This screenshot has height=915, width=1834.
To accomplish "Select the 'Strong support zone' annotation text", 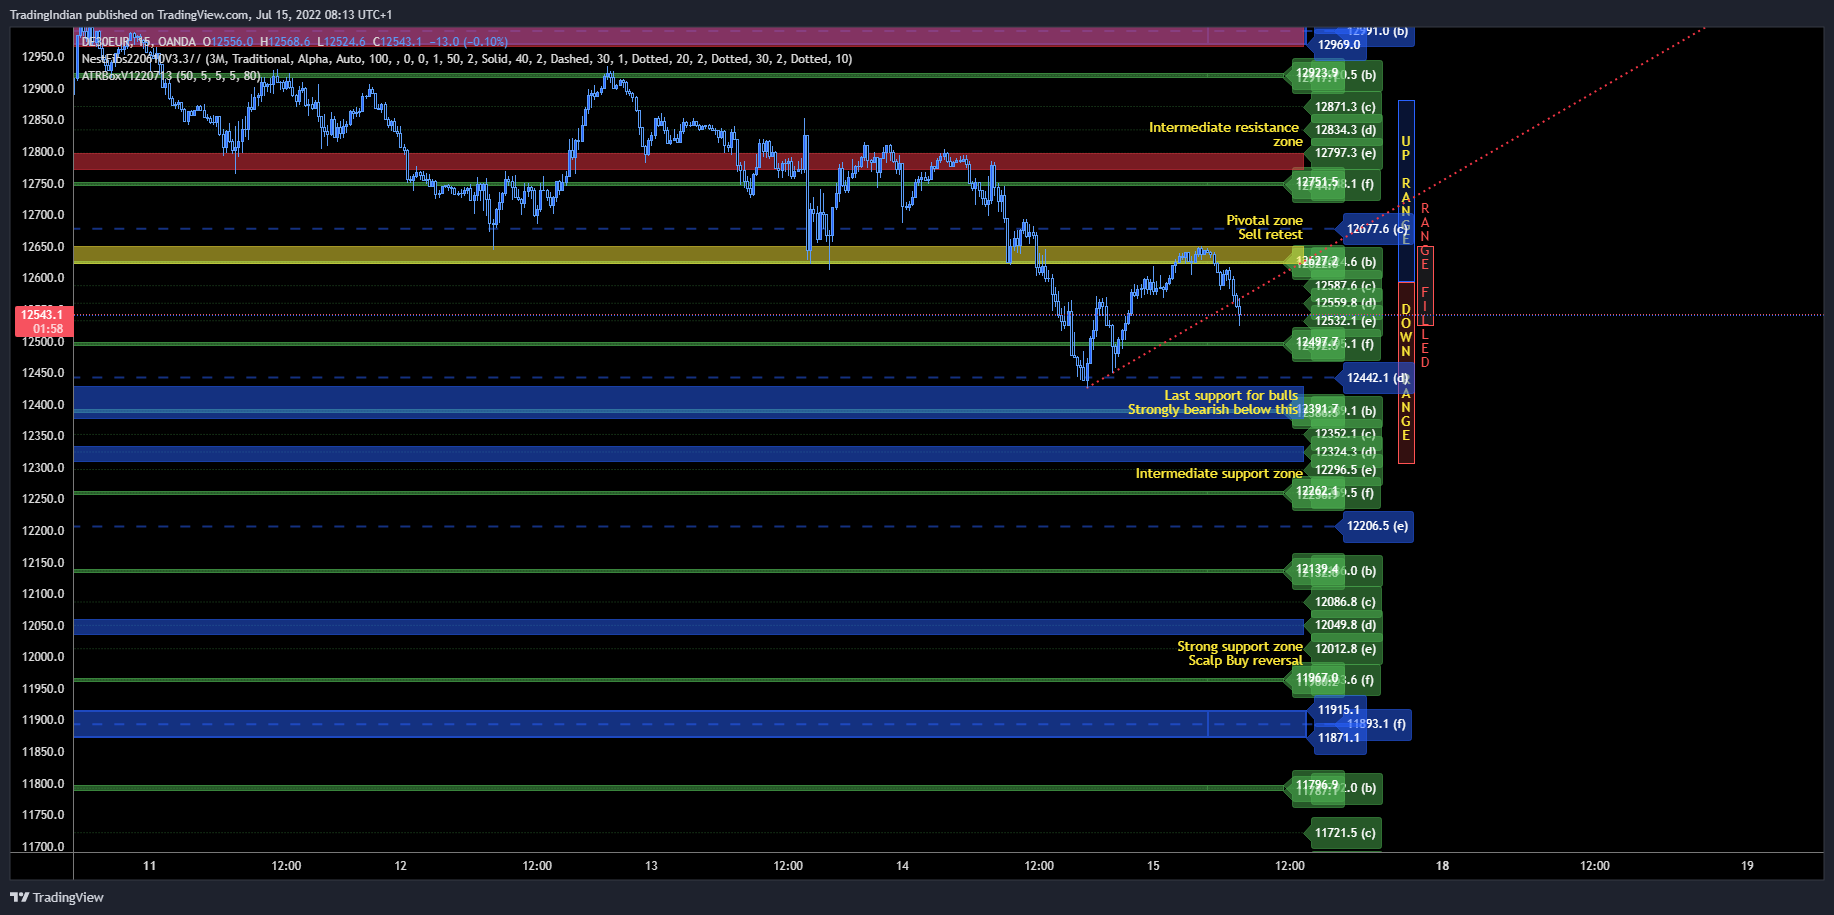I will [x=1240, y=646].
